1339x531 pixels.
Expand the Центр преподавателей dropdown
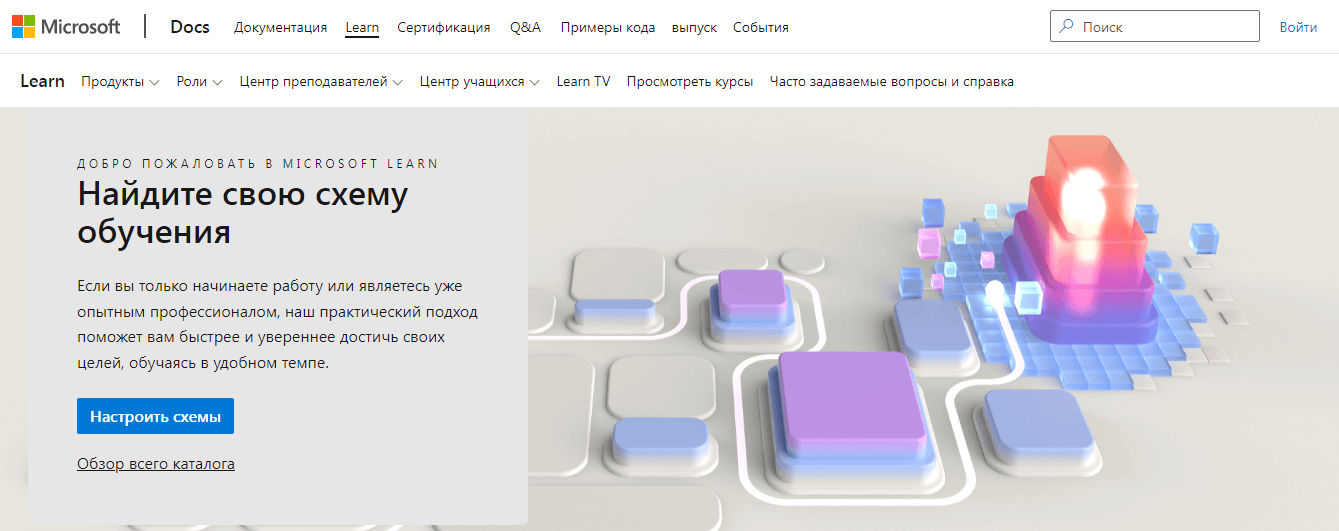321,81
